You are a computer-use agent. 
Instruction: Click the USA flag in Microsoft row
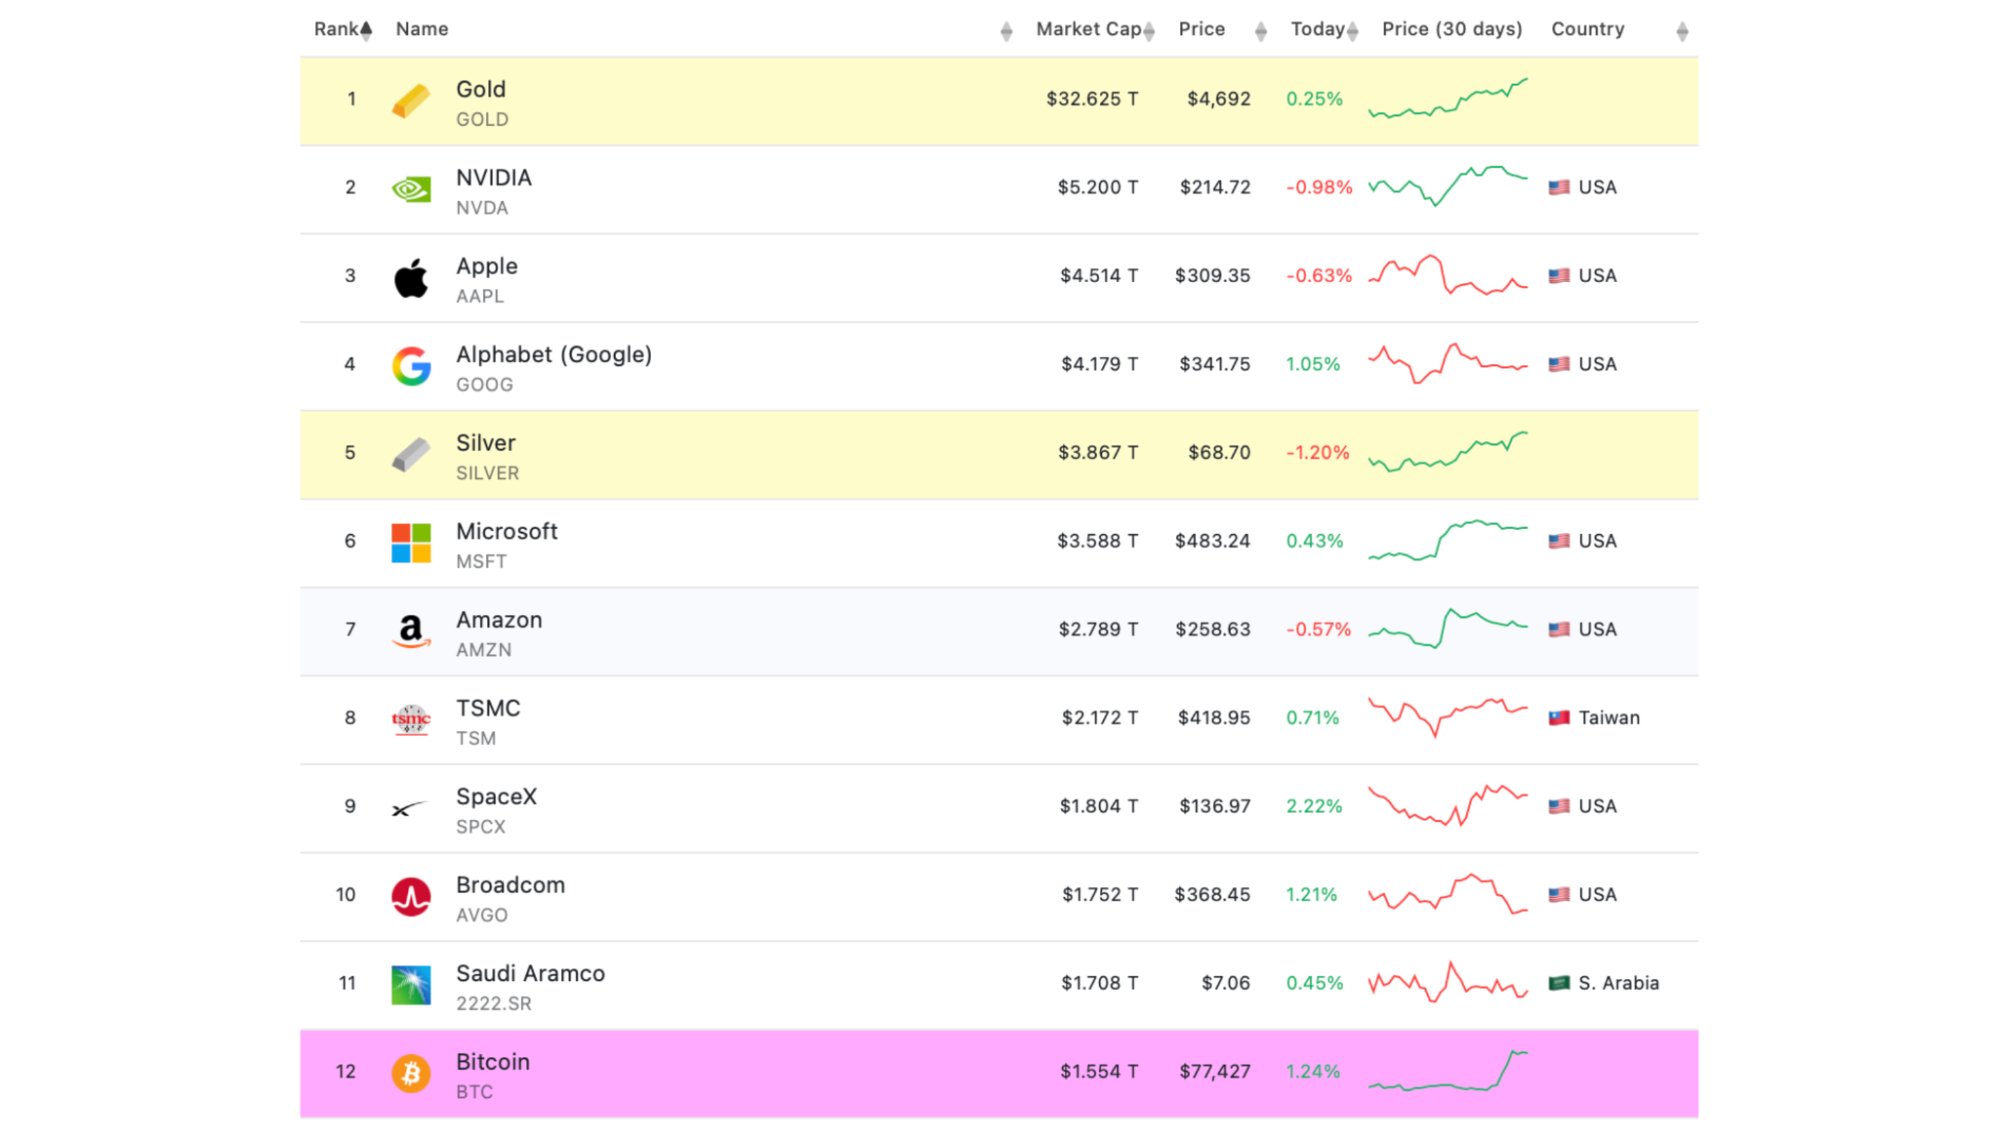[1558, 541]
